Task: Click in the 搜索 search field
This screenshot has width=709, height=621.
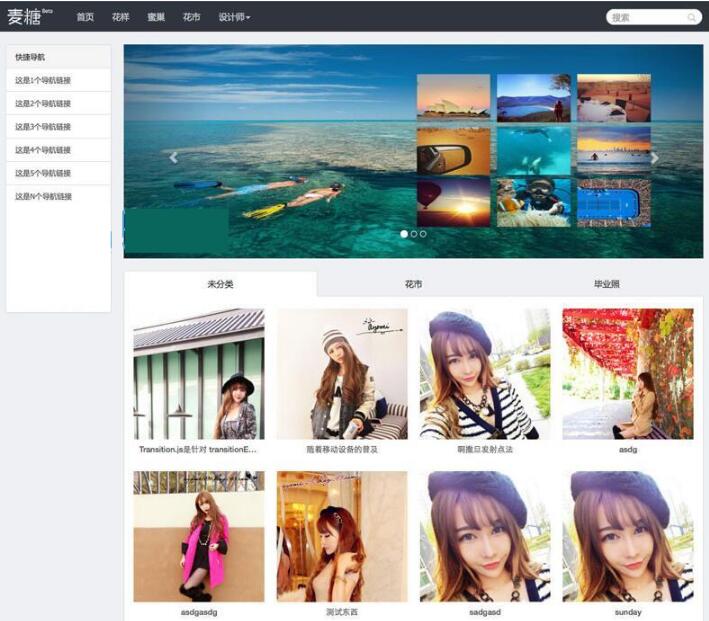Action: coord(645,18)
